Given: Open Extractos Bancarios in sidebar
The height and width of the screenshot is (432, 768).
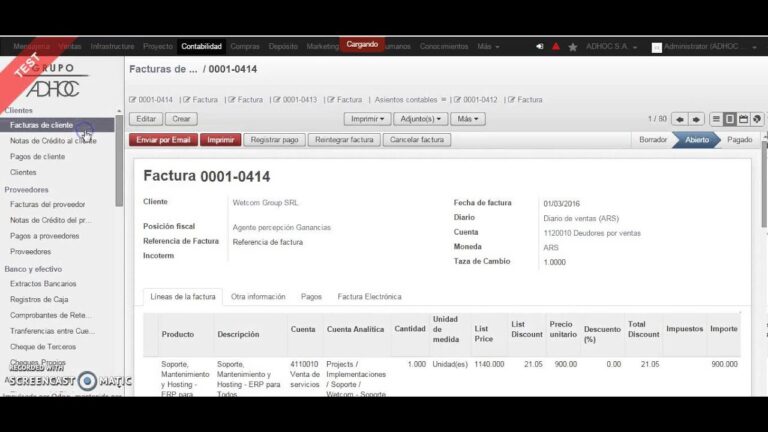Looking at the screenshot, I should pos(43,284).
